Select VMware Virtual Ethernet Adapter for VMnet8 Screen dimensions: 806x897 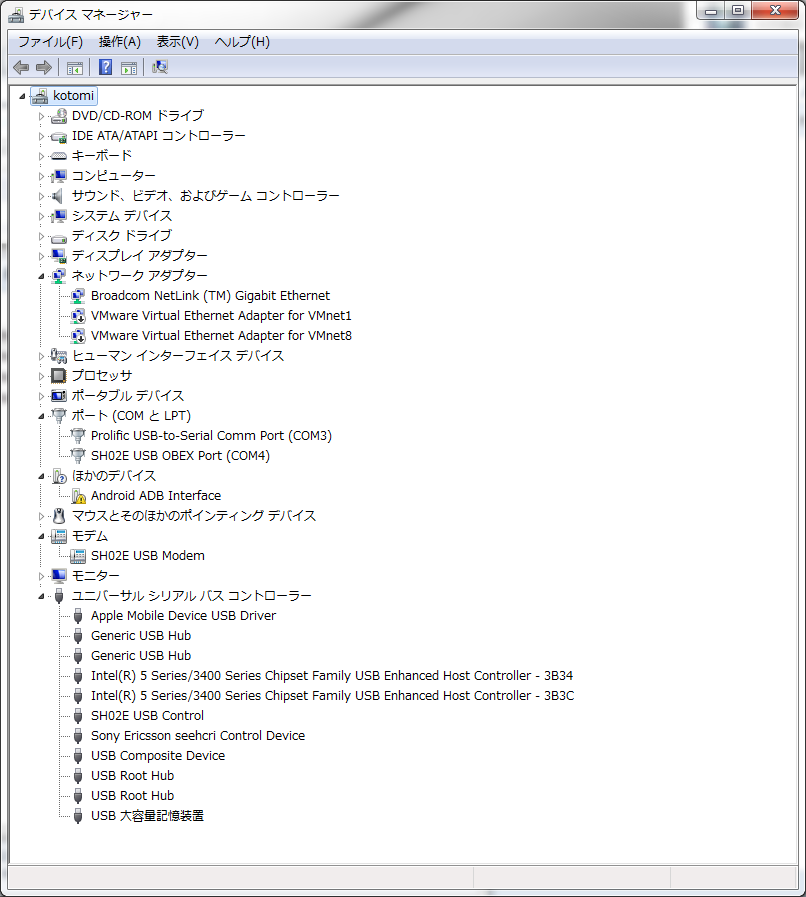(x=221, y=336)
